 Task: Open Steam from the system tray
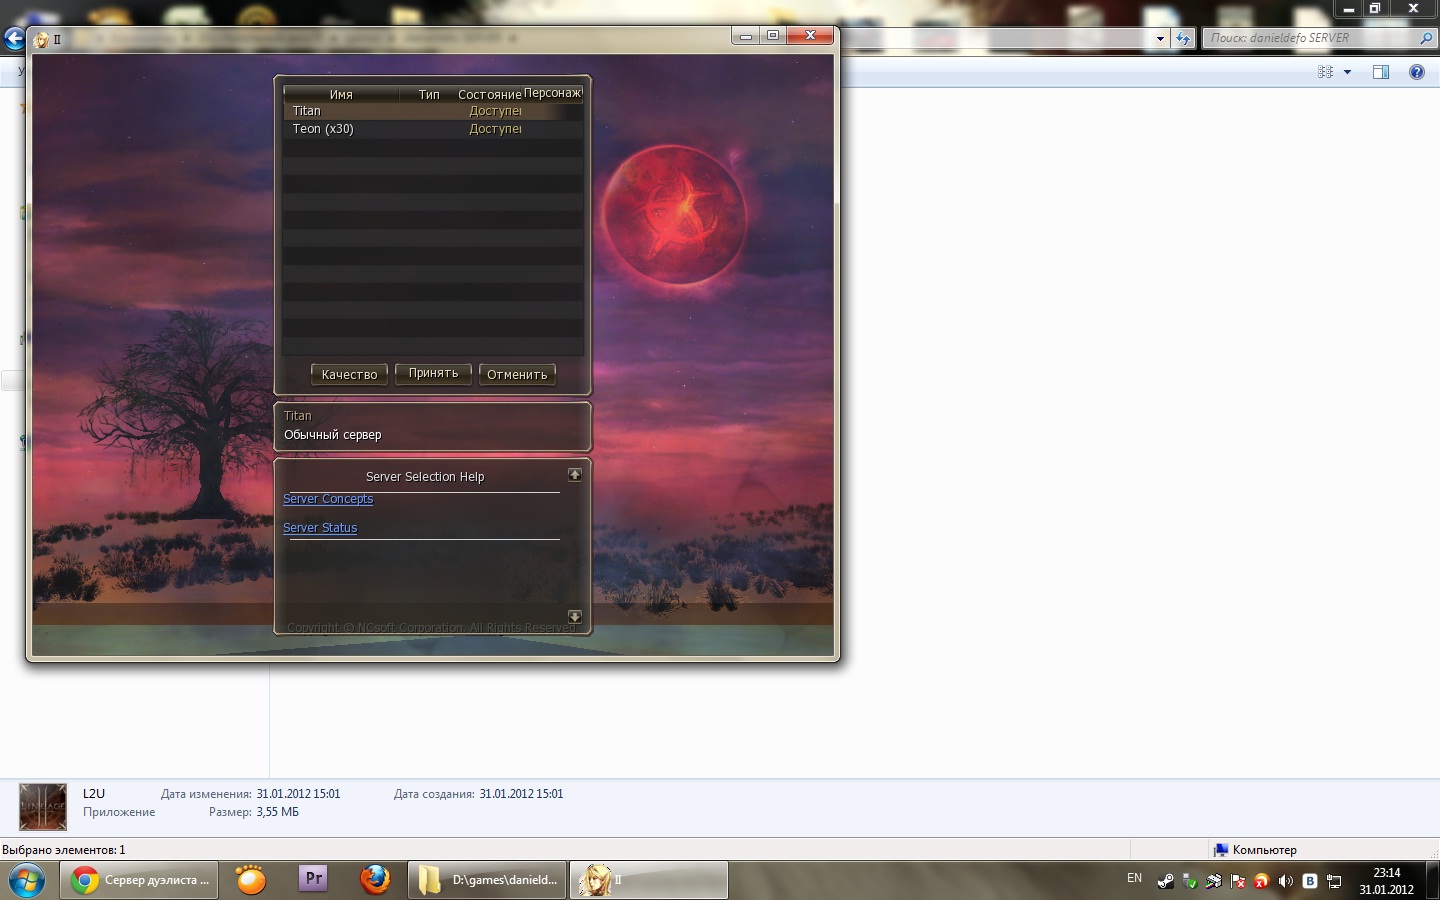1166,881
